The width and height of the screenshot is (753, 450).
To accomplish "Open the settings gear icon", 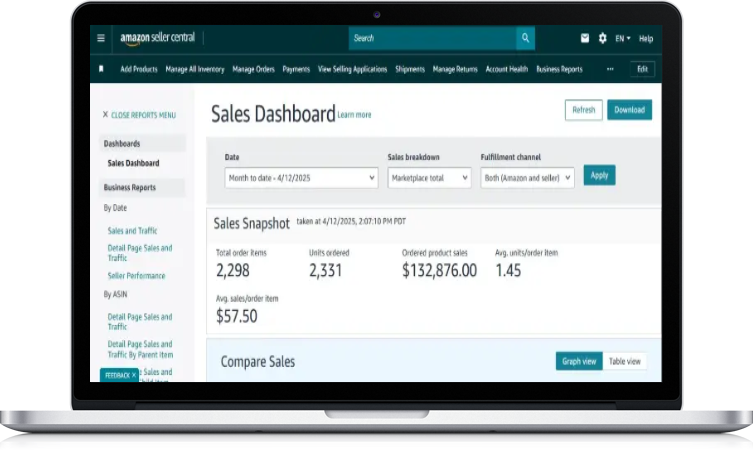I will [602, 38].
